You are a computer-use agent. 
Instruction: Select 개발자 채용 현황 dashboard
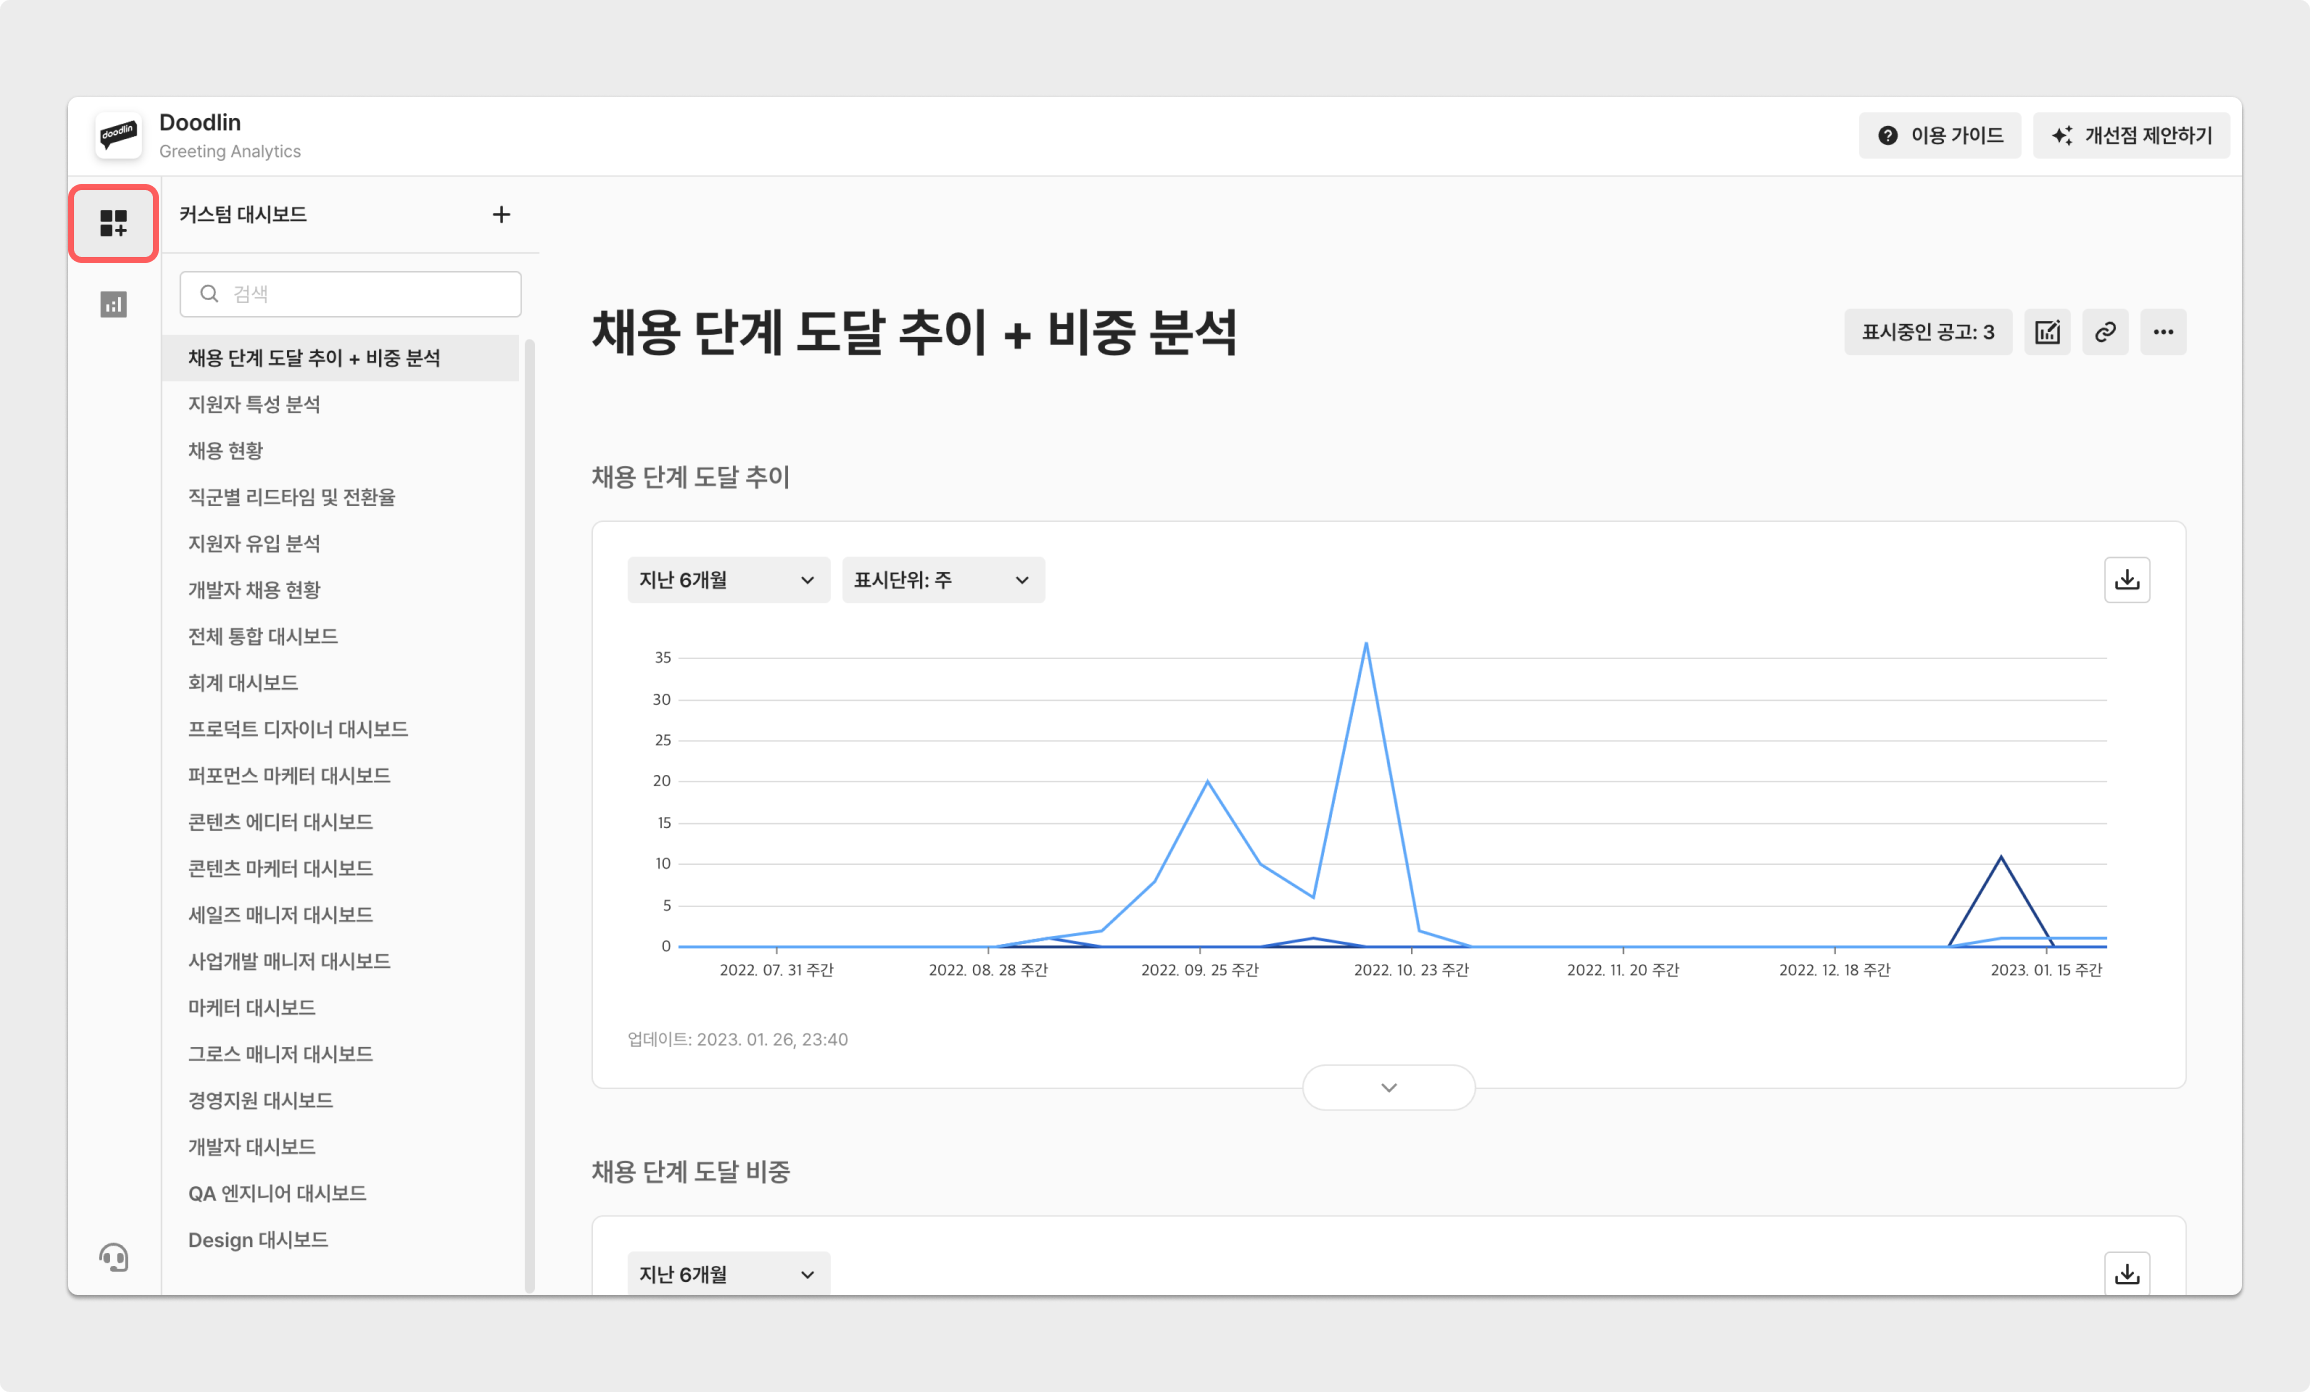tap(254, 590)
